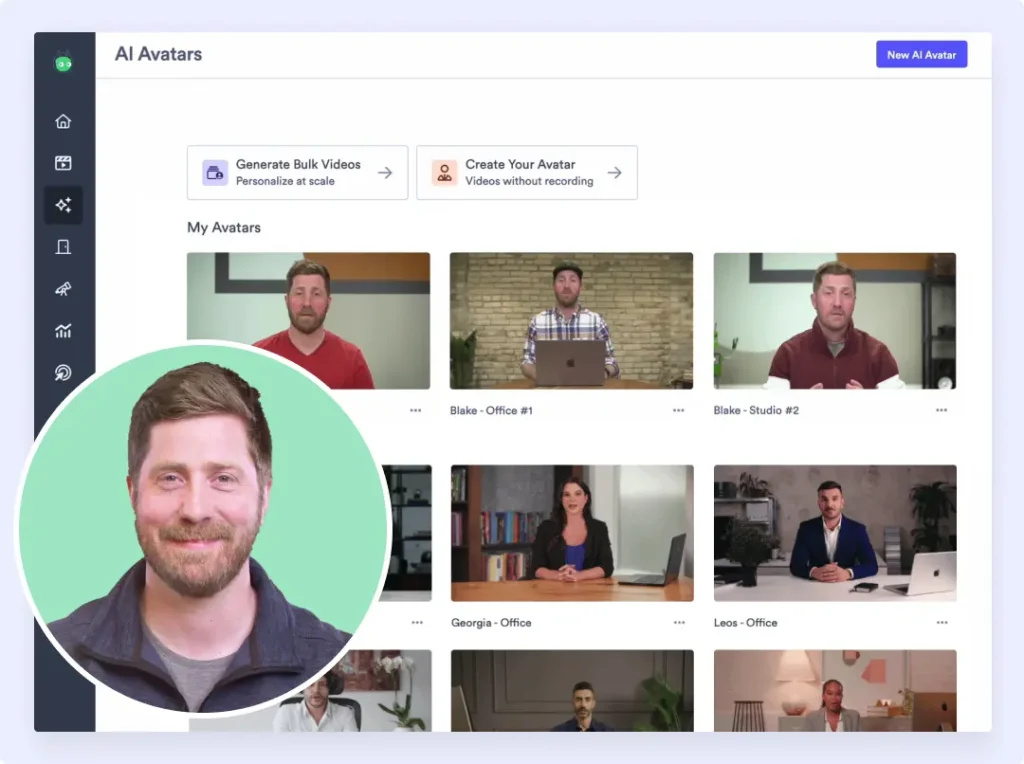Screen dimensions: 1024x764
Task: Click the telescope icon in the sidebar
Action: (x=63, y=289)
